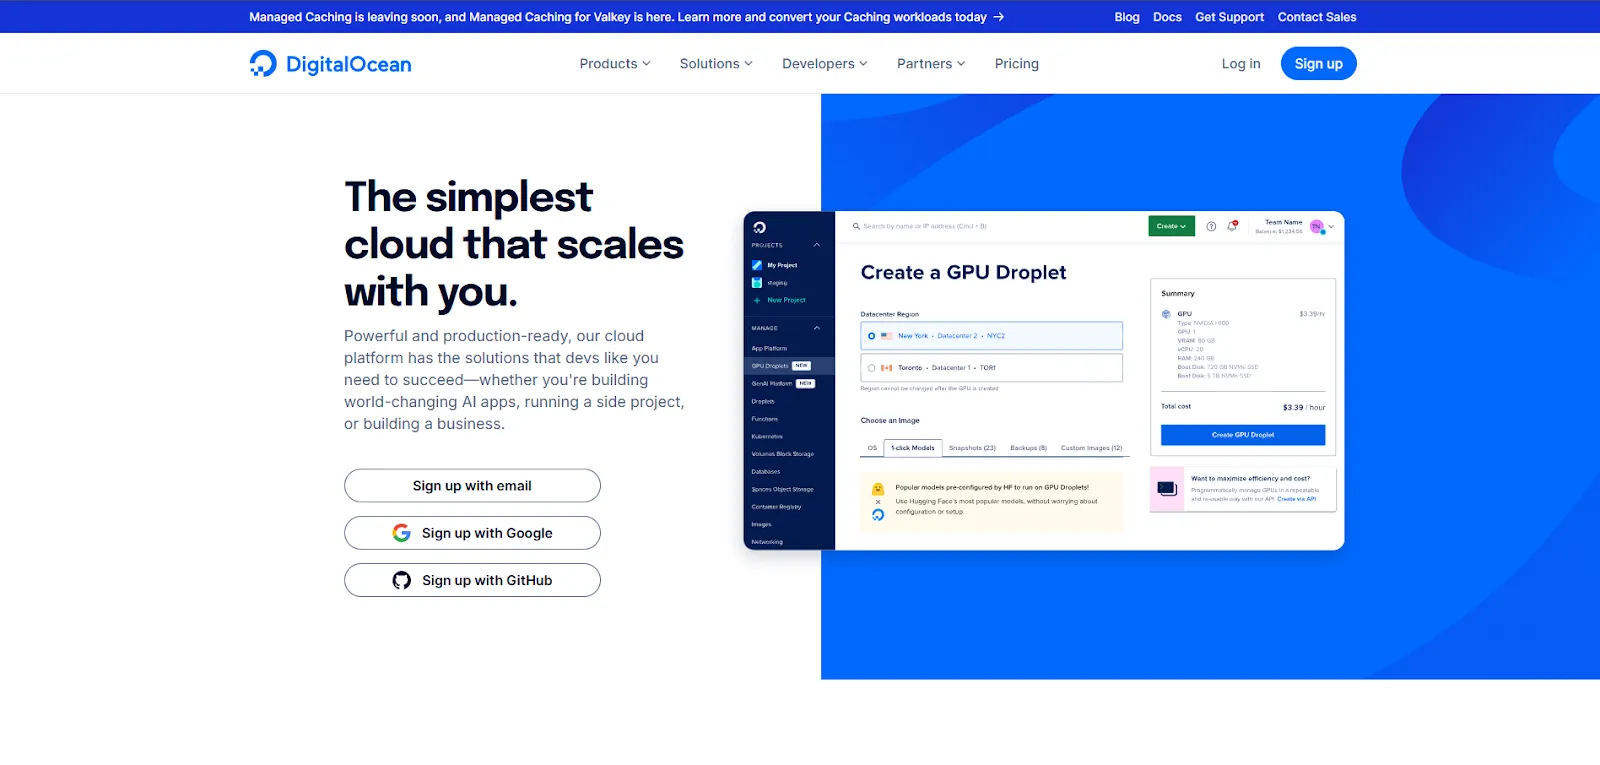Screen dimensions: 1600x765
Task: Open Droplets in dashboard sidebar
Action: tap(763, 401)
